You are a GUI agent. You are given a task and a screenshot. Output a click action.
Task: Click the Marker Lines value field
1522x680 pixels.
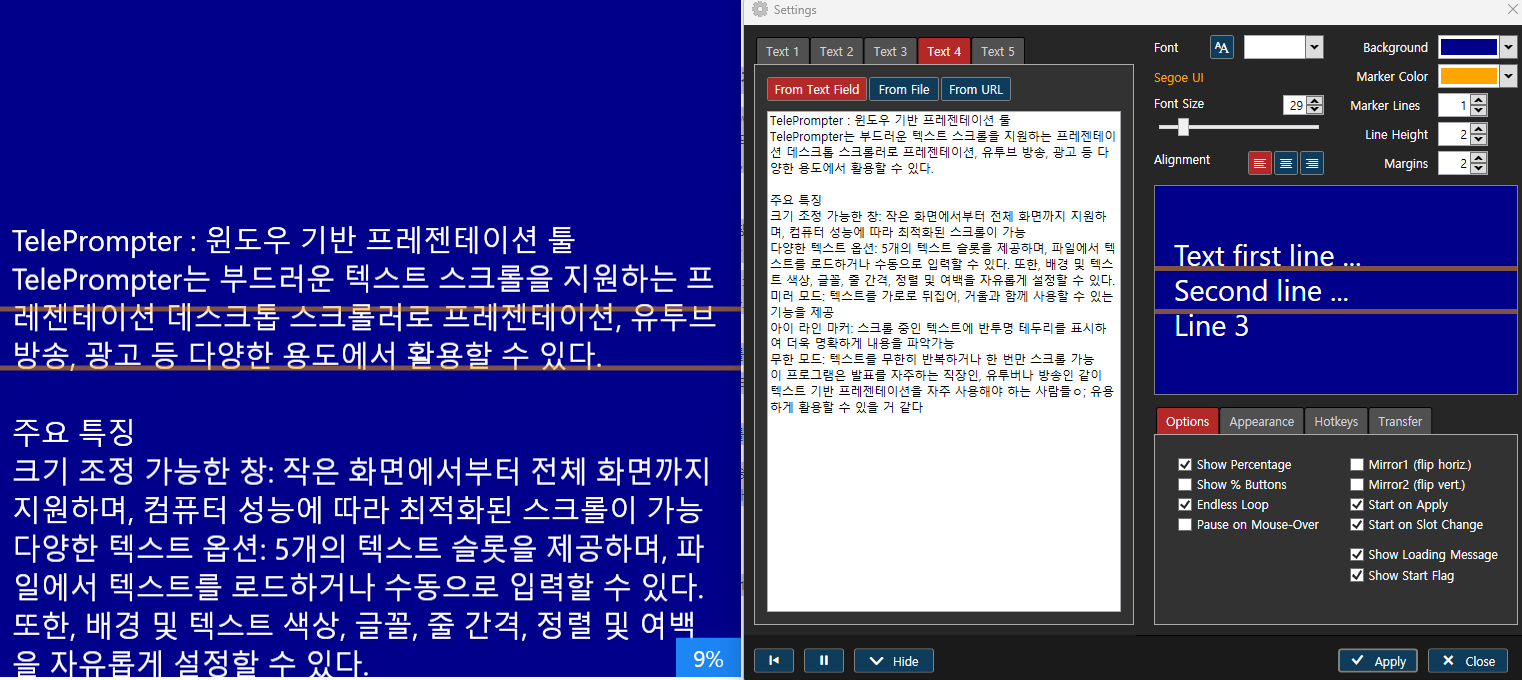(x=1454, y=105)
